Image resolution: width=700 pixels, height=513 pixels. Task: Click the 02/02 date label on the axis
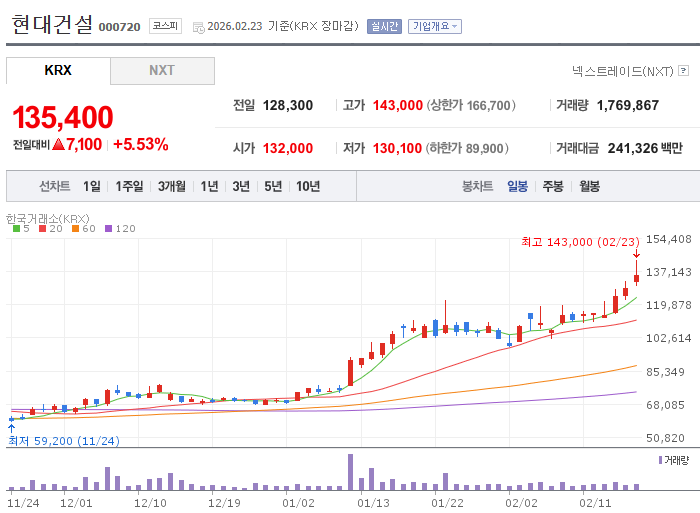pos(521,503)
